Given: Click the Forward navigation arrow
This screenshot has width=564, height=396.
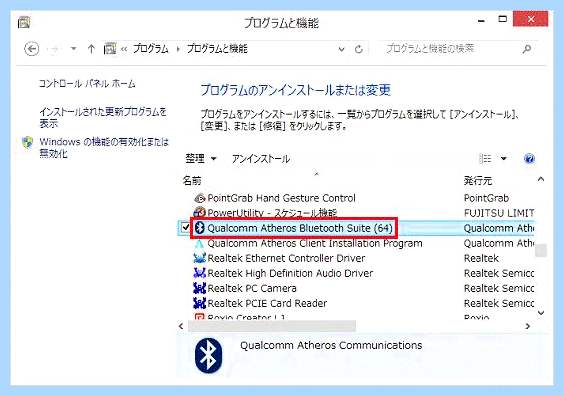Looking at the screenshot, I should (x=53, y=49).
